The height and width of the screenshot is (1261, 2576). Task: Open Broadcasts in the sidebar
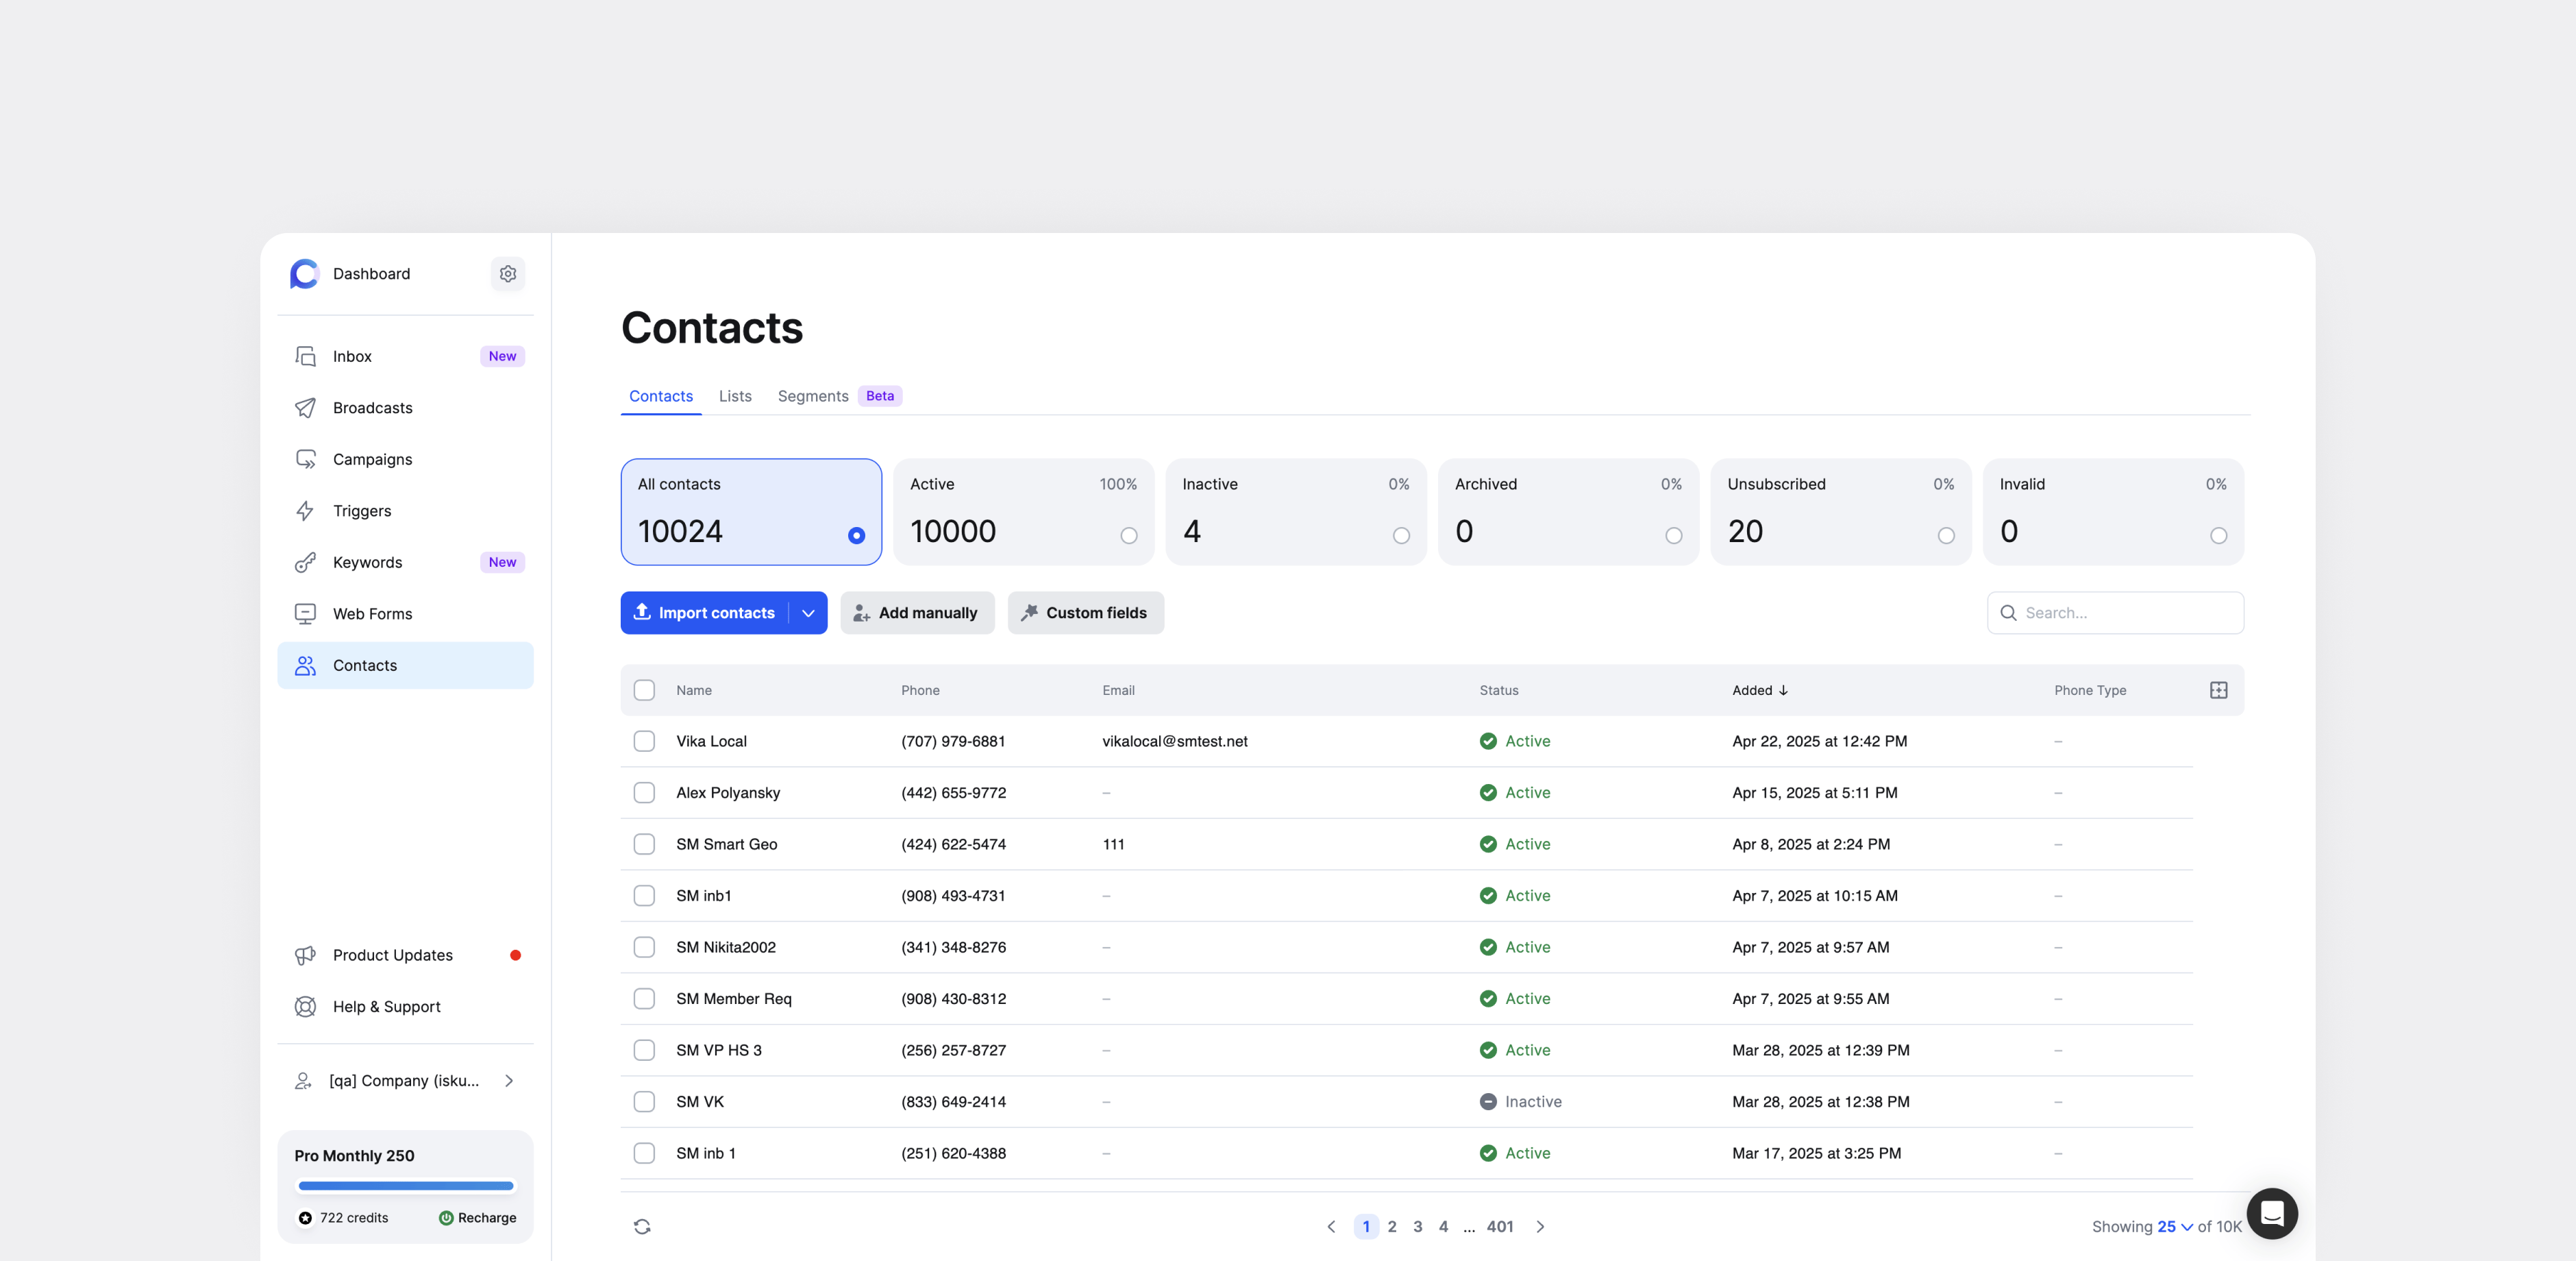click(x=405, y=408)
